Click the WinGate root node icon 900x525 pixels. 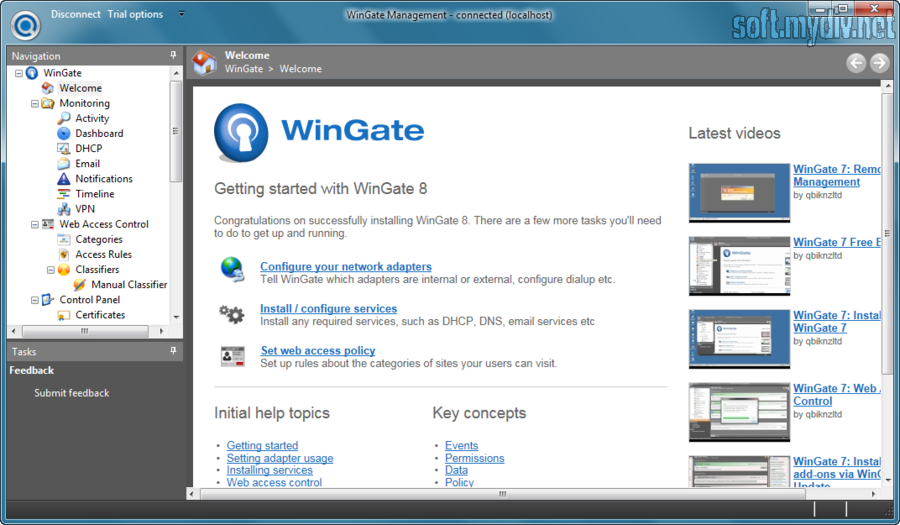click(x=32, y=73)
